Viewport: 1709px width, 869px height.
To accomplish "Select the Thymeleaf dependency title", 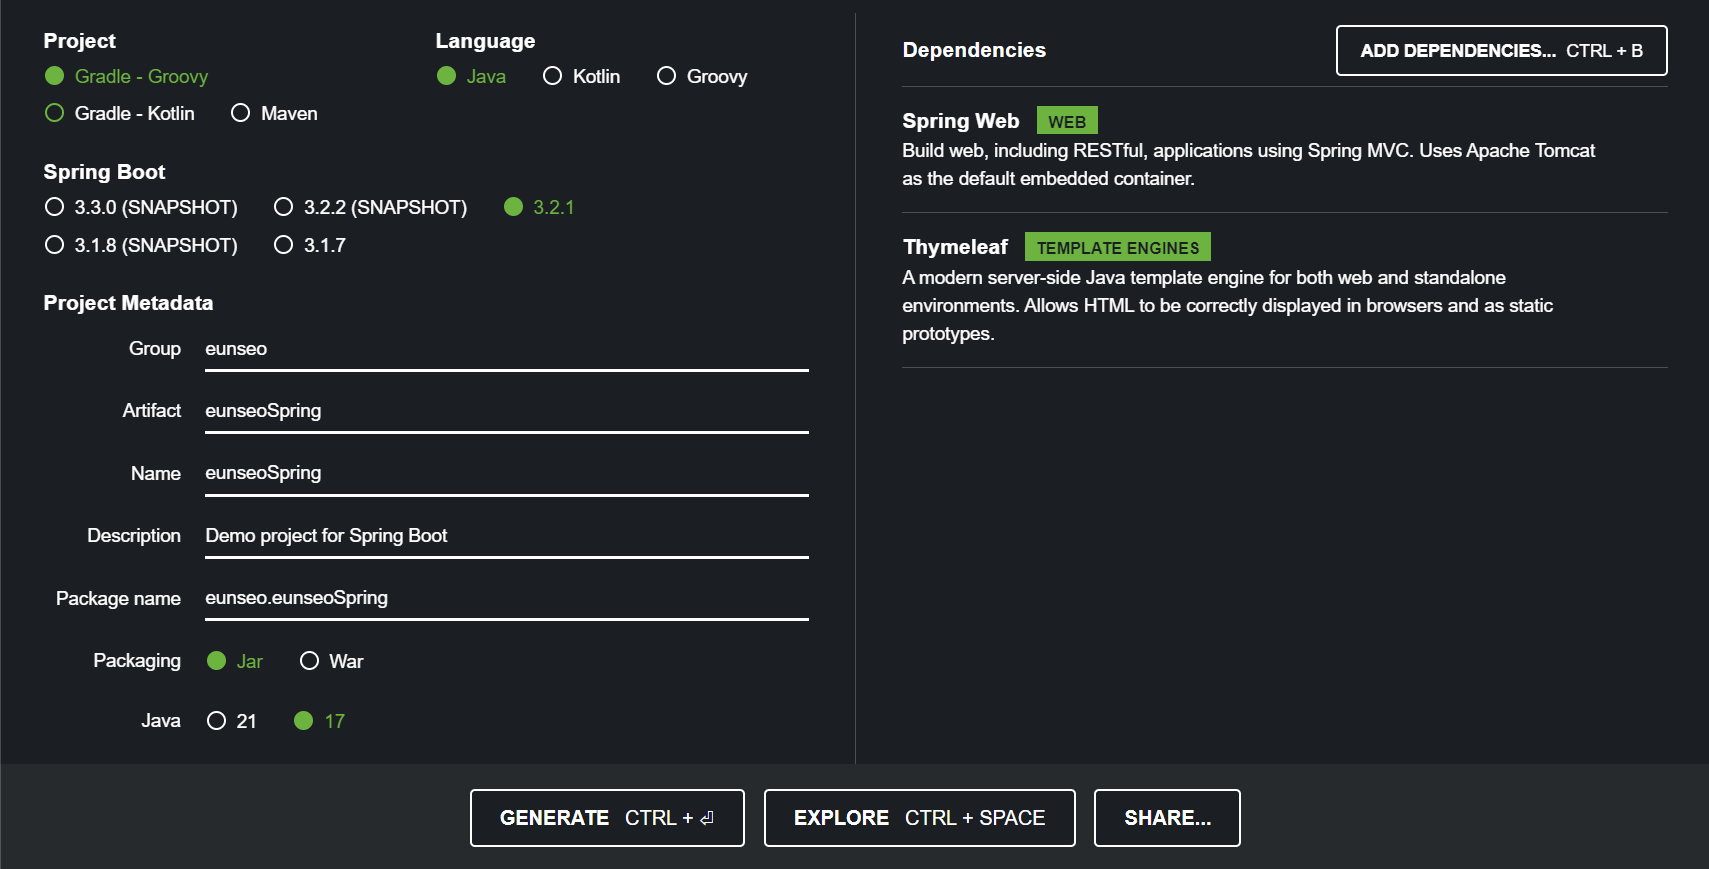I will pos(955,247).
